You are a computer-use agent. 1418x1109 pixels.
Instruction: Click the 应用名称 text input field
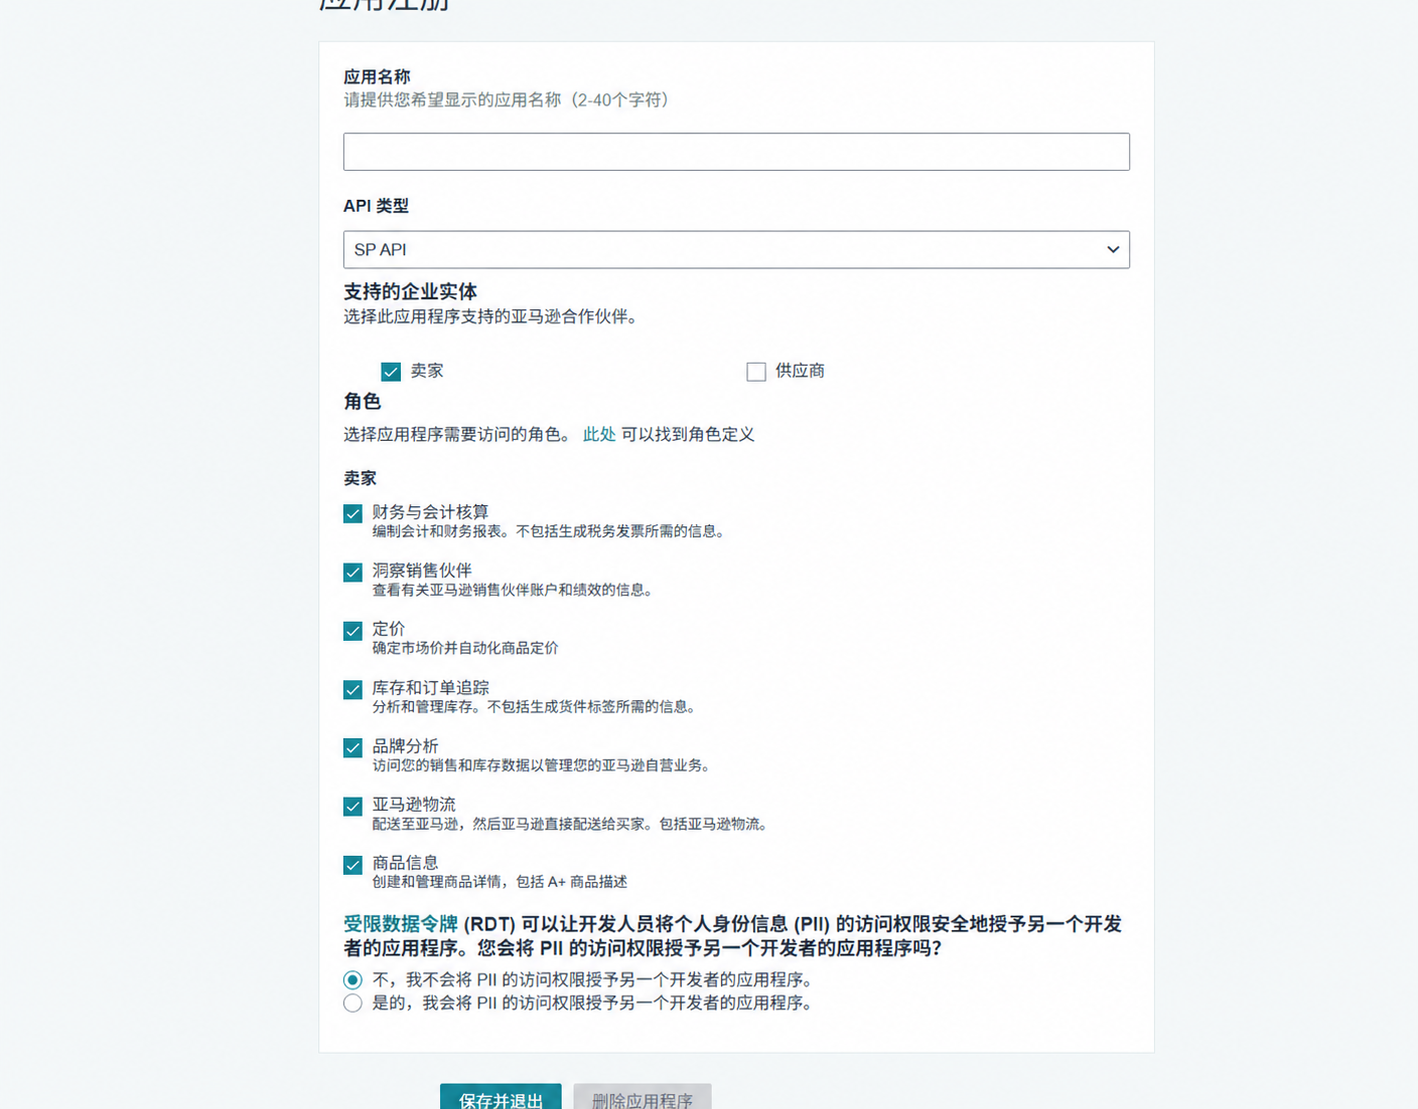[x=736, y=152]
